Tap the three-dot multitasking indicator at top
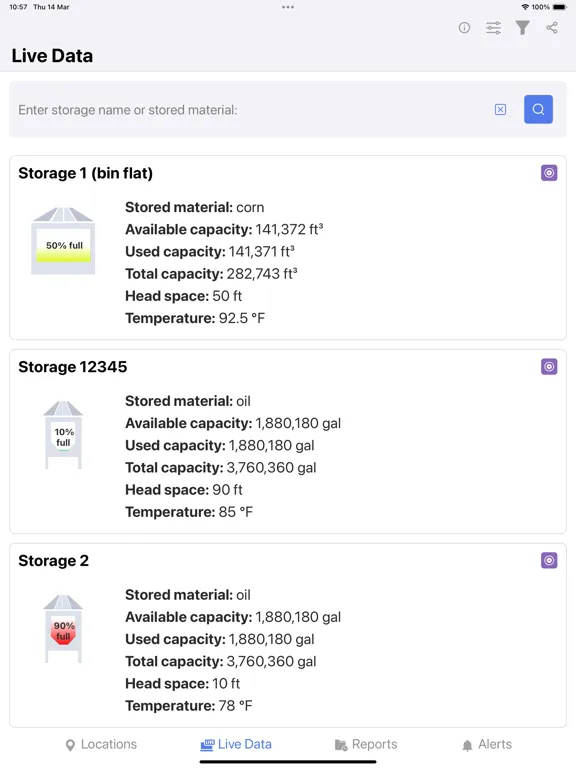This screenshot has width=576, height=768. (x=288, y=7)
